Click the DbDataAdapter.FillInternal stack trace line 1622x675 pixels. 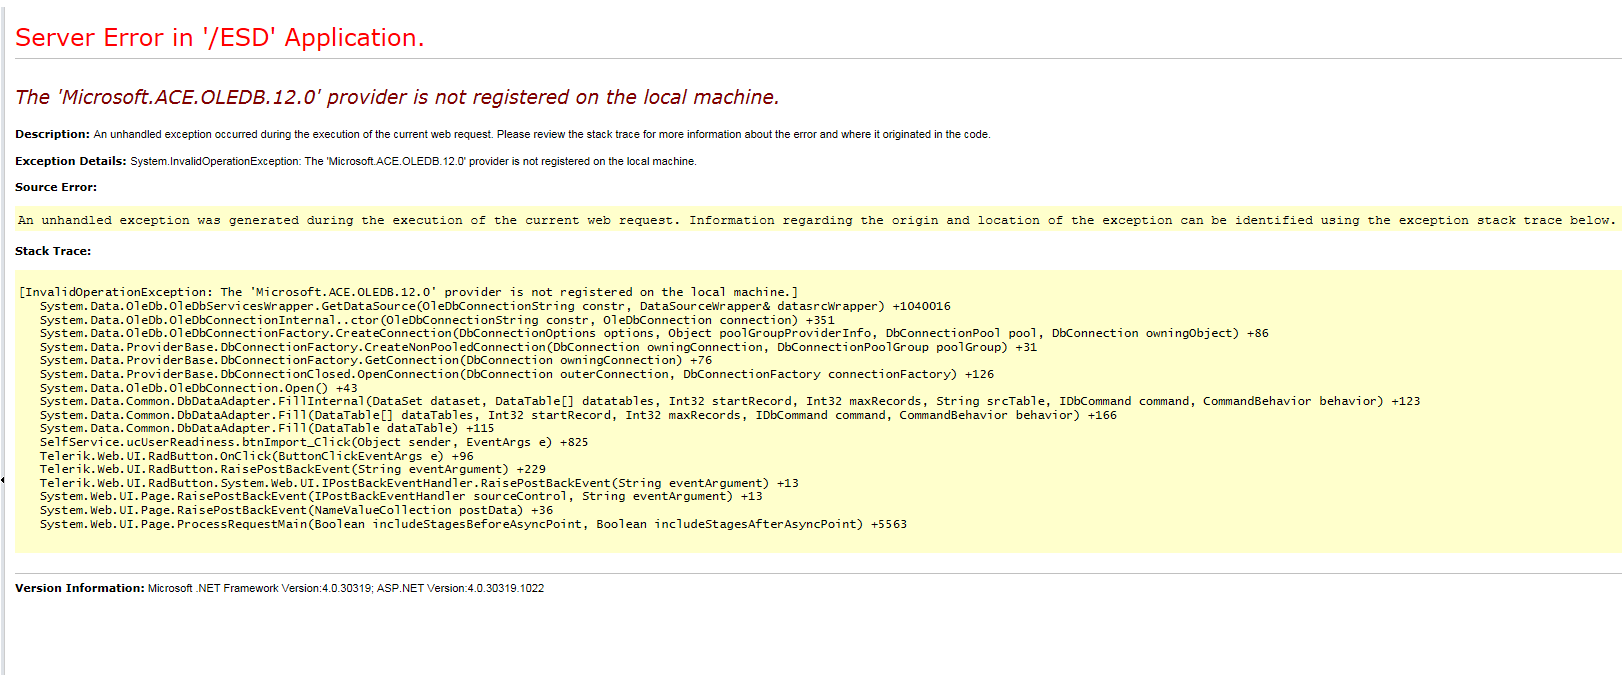click(x=730, y=401)
